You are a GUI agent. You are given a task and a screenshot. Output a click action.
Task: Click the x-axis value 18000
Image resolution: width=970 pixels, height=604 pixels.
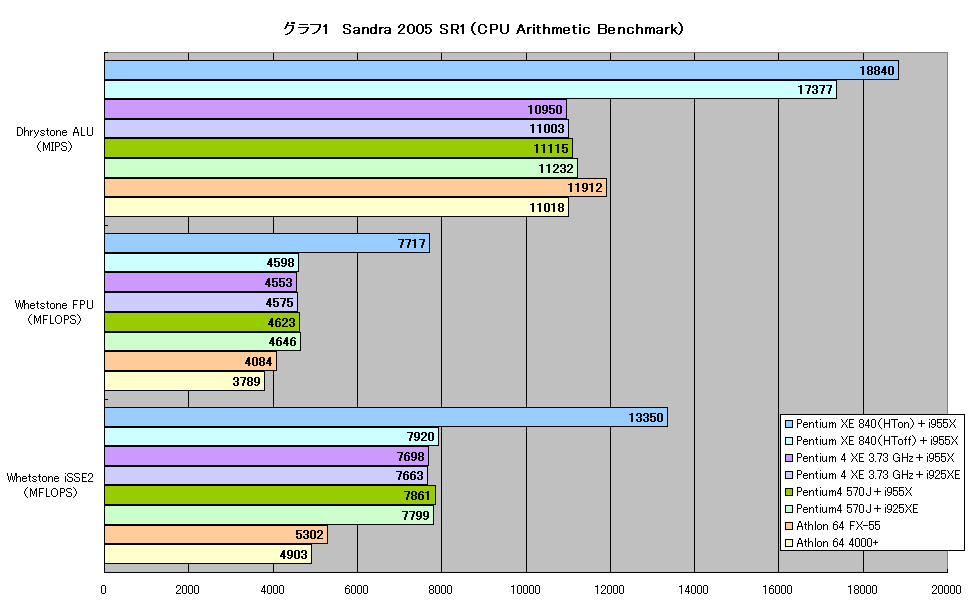(862, 590)
